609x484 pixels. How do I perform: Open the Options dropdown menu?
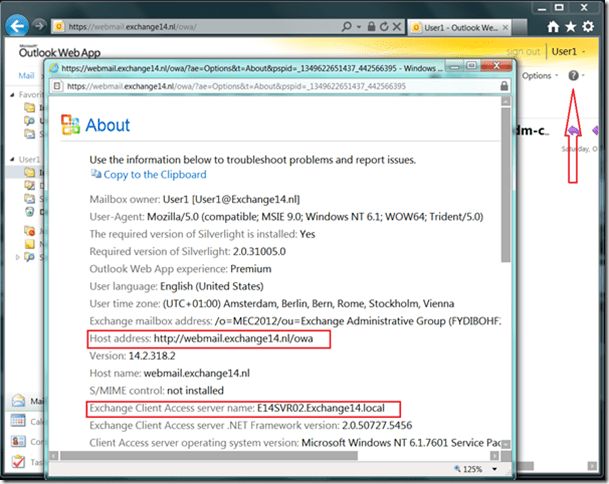click(x=540, y=76)
